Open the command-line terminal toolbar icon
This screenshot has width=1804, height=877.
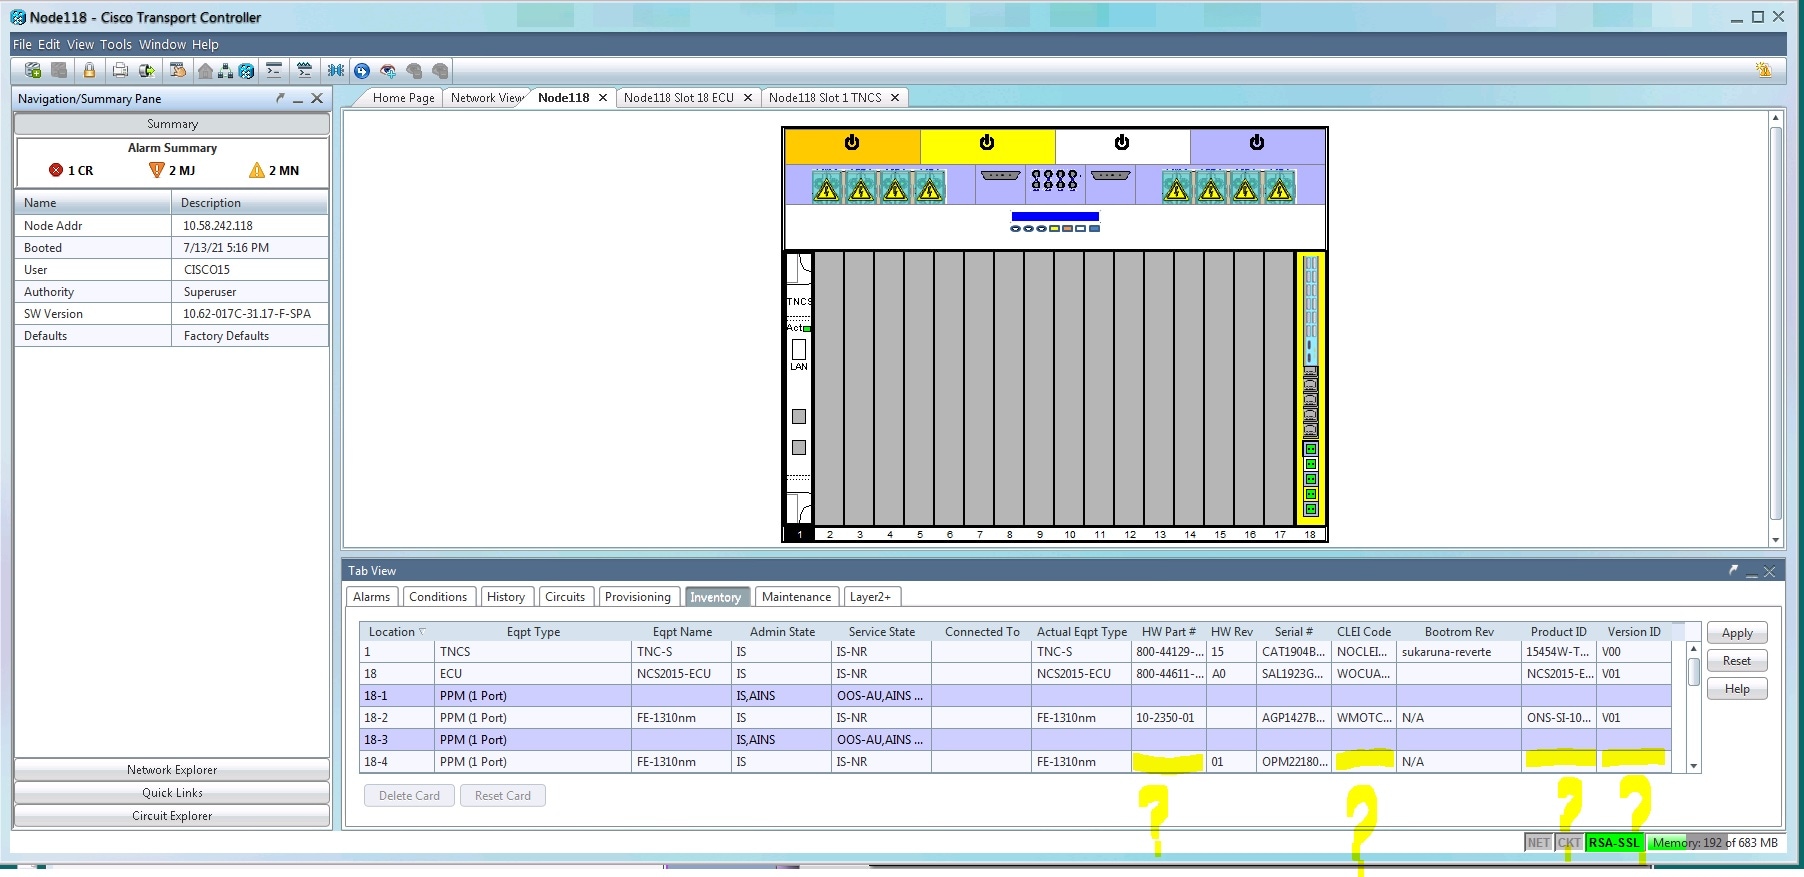click(x=274, y=70)
